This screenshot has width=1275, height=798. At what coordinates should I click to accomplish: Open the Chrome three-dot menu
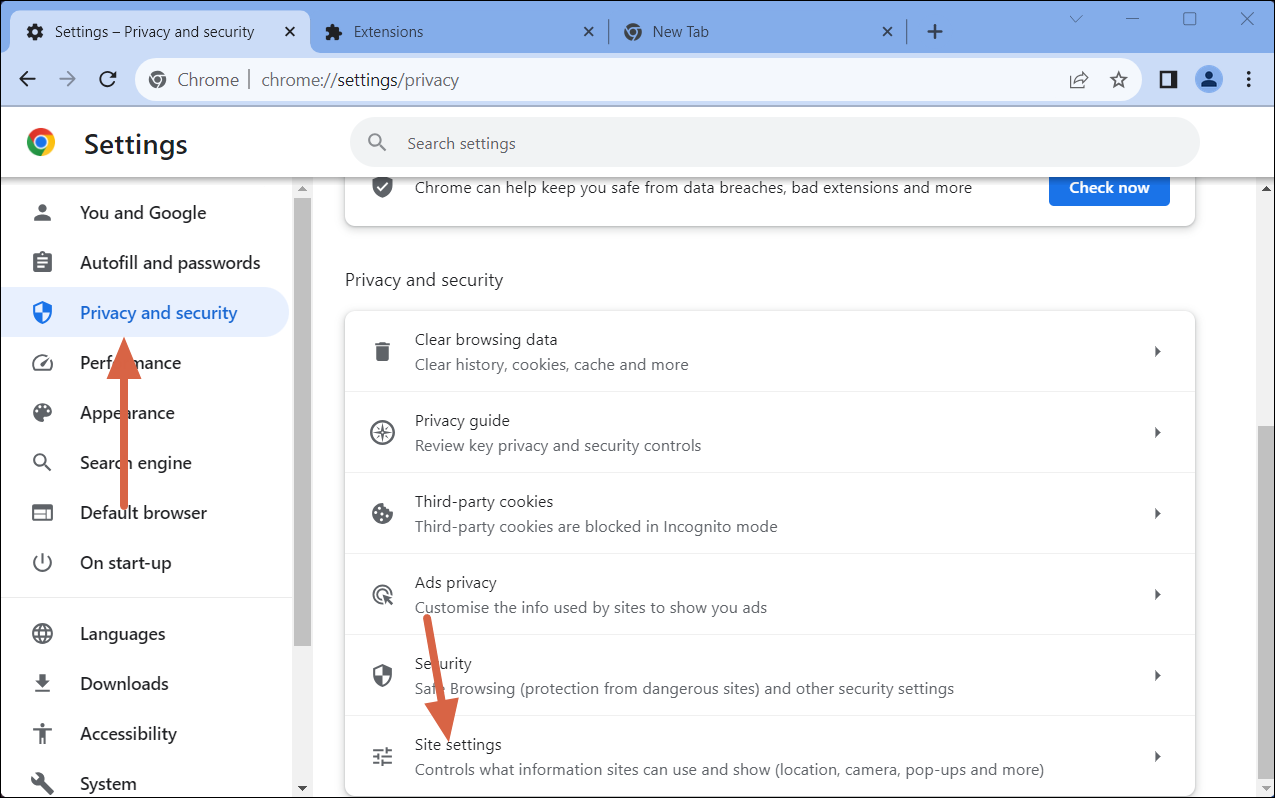pyautogui.click(x=1248, y=79)
